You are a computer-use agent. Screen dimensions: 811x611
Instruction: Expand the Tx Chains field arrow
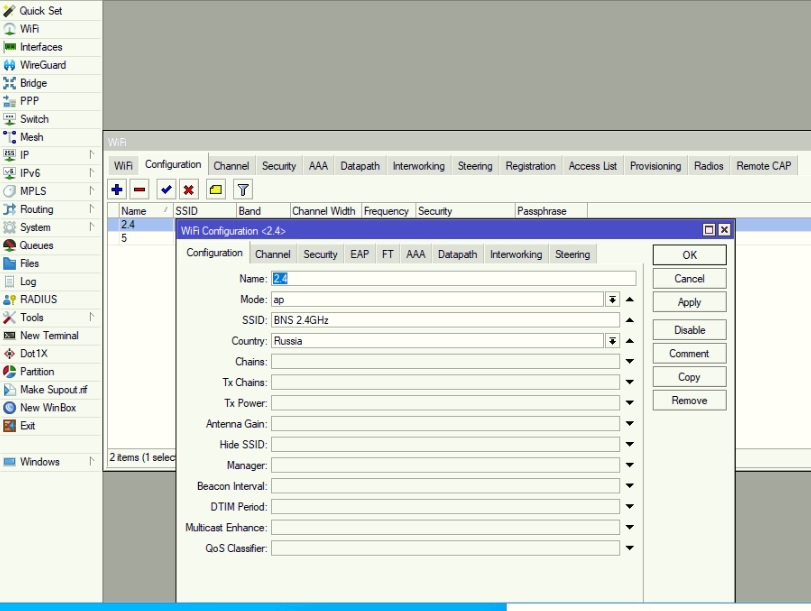(629, 382)
